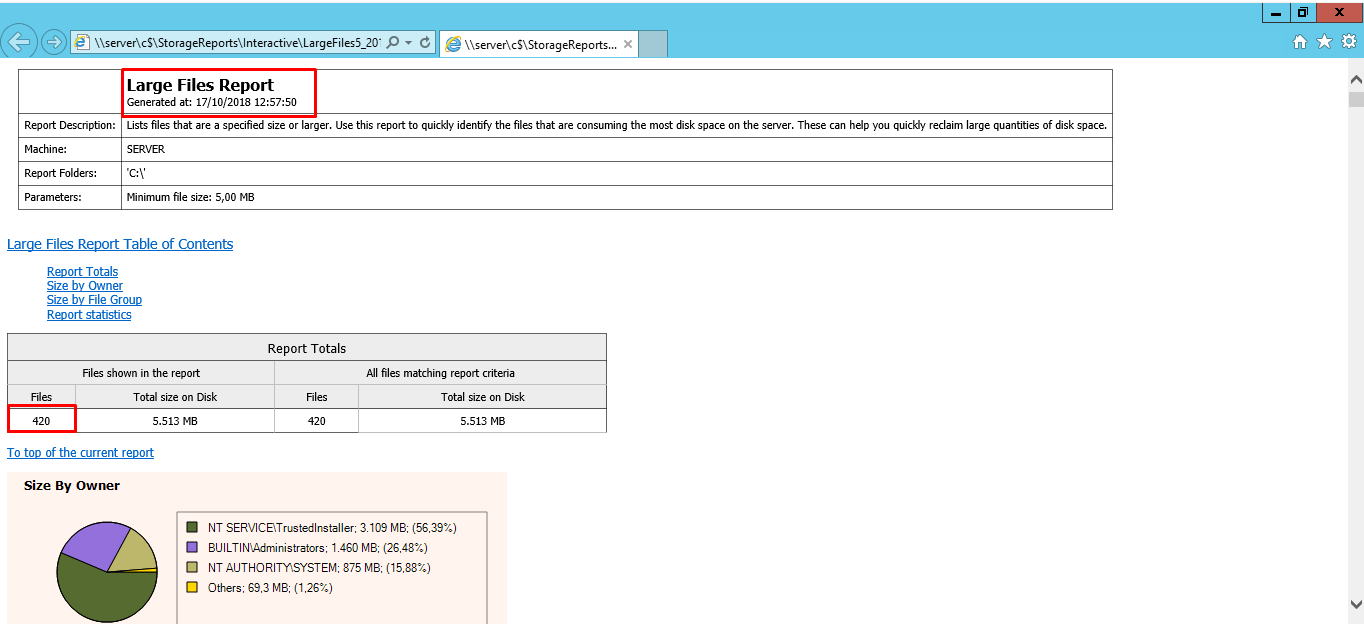Viewport: 1364px width, 624px height.
Task: Restore down the browser window
Action: [x=1303, y=12]
